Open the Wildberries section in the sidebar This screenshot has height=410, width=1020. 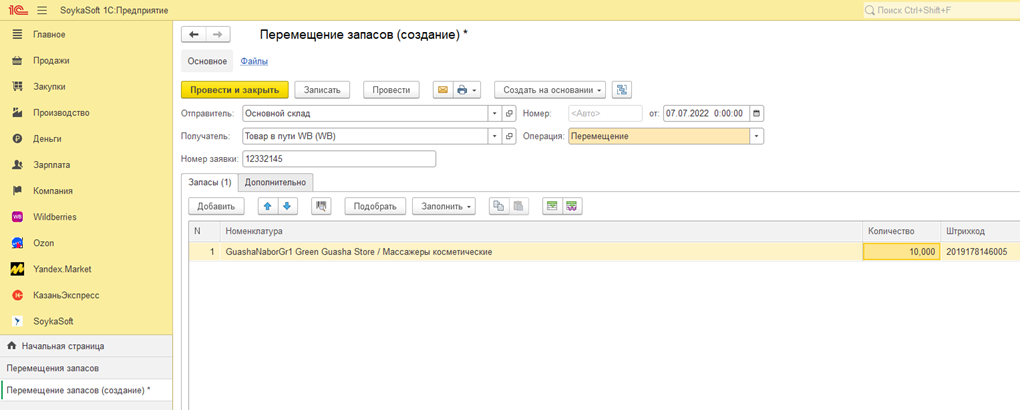55,217
